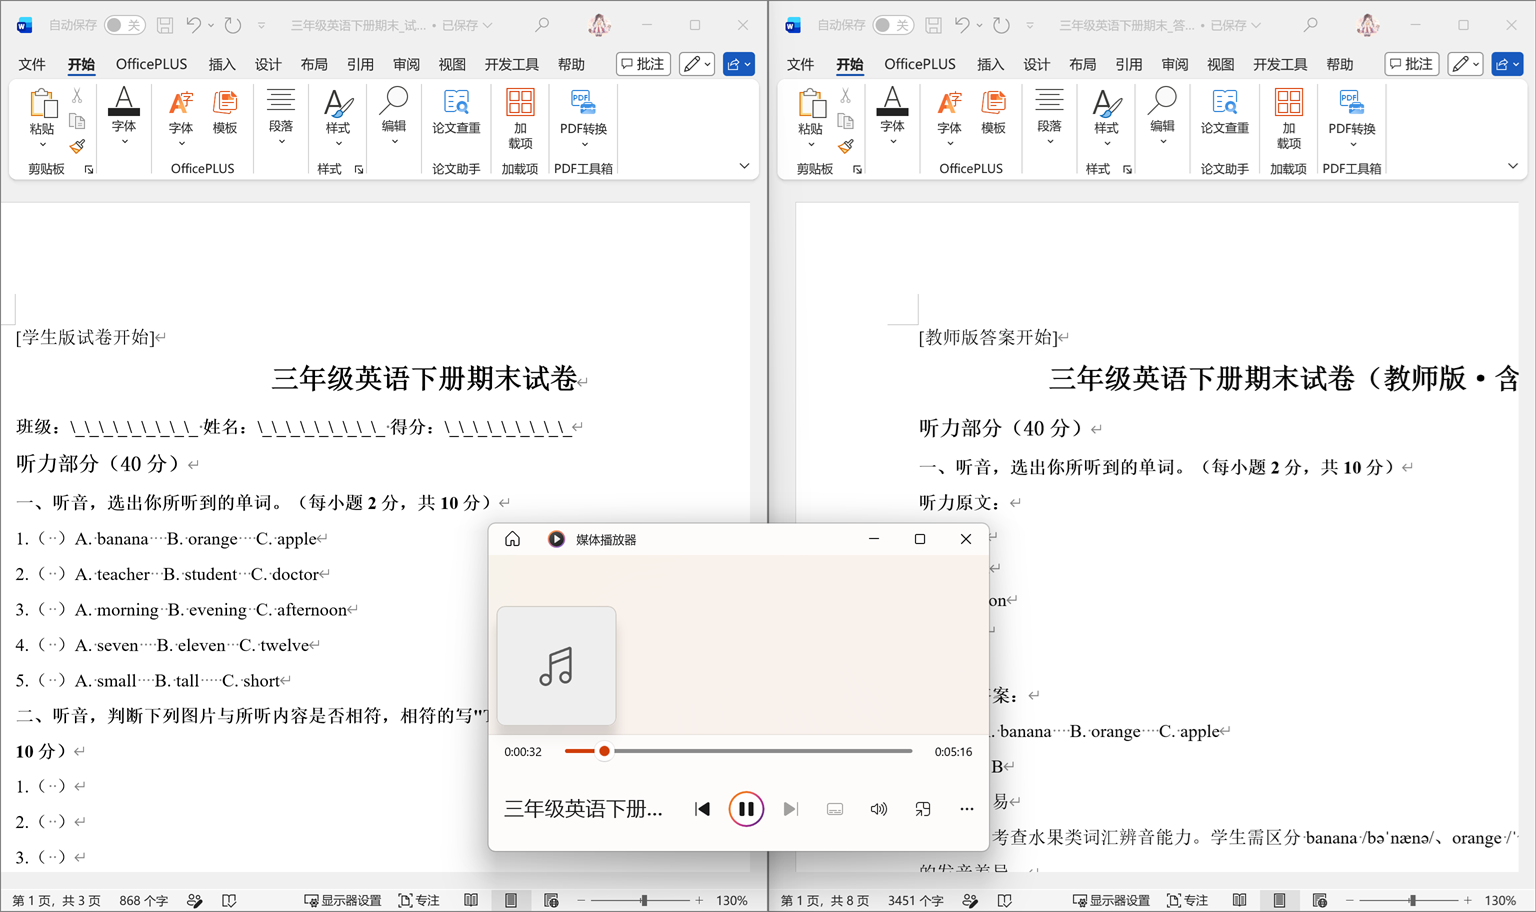This screenshot has height=912, width=1536.
Task: Click Format Painter icon in left Word window
Action: (77, 146)
